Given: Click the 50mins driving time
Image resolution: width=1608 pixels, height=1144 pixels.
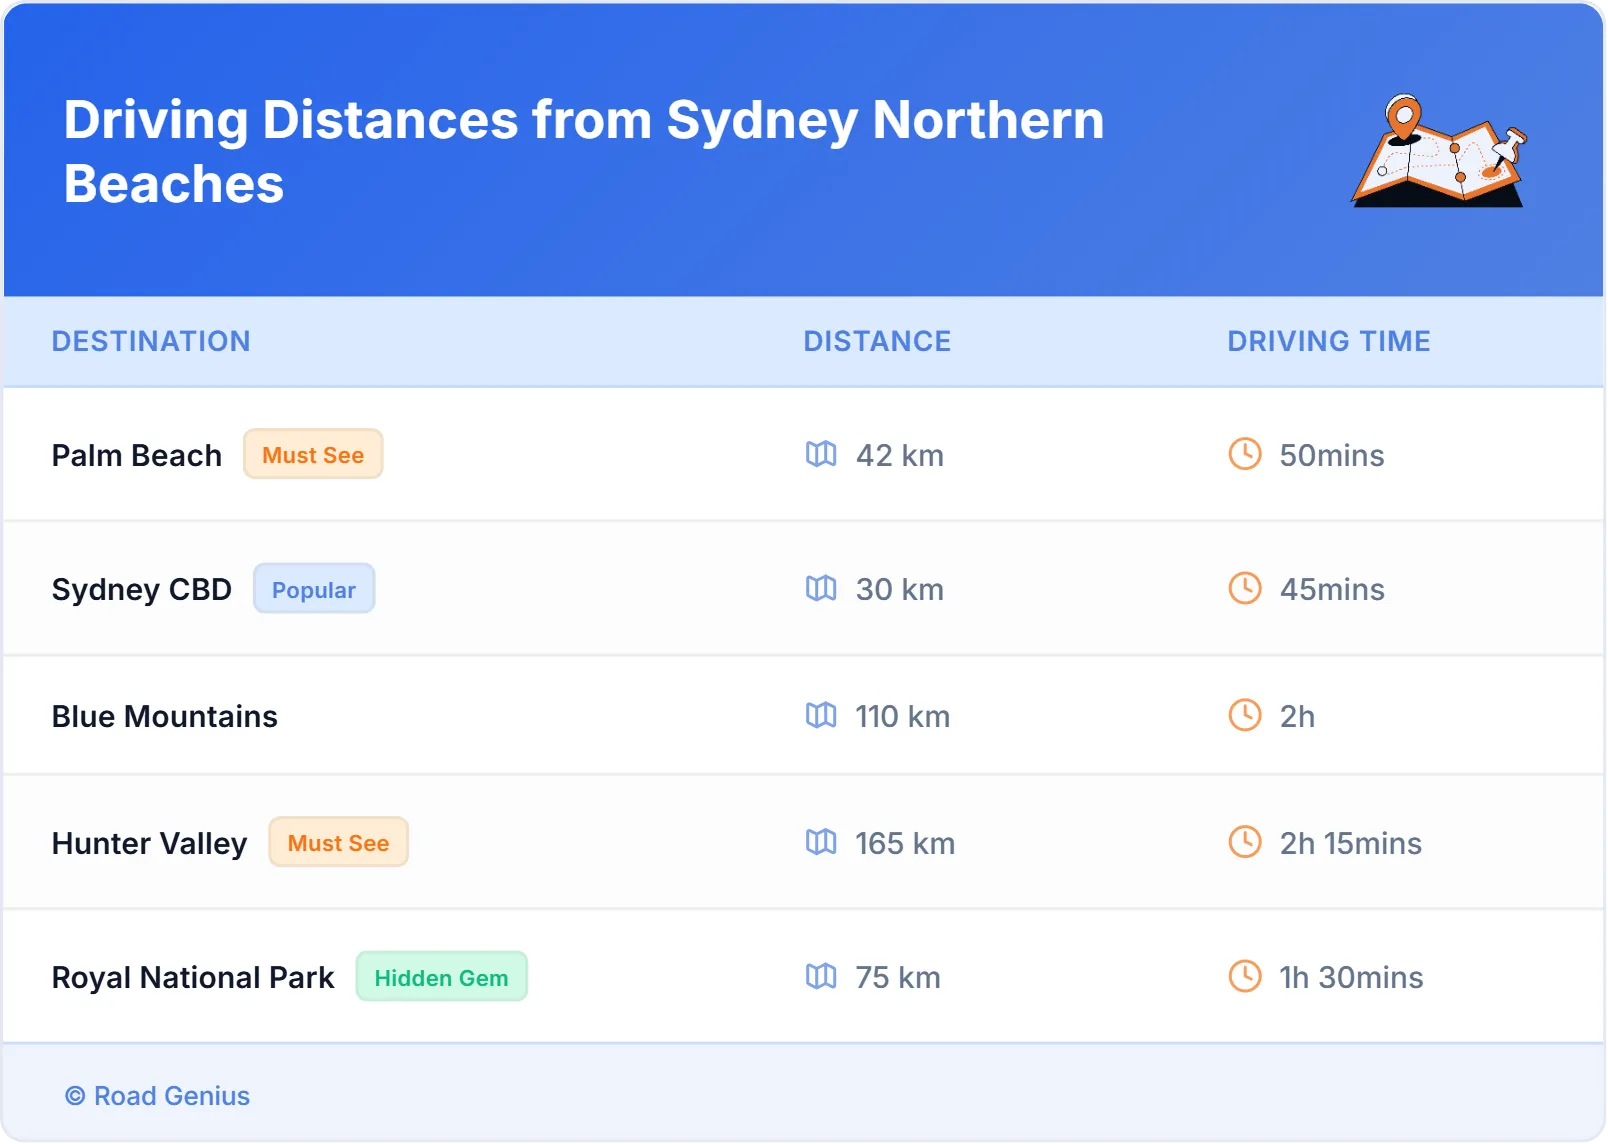Looking at the screenshot, I should click(1332, 455).
